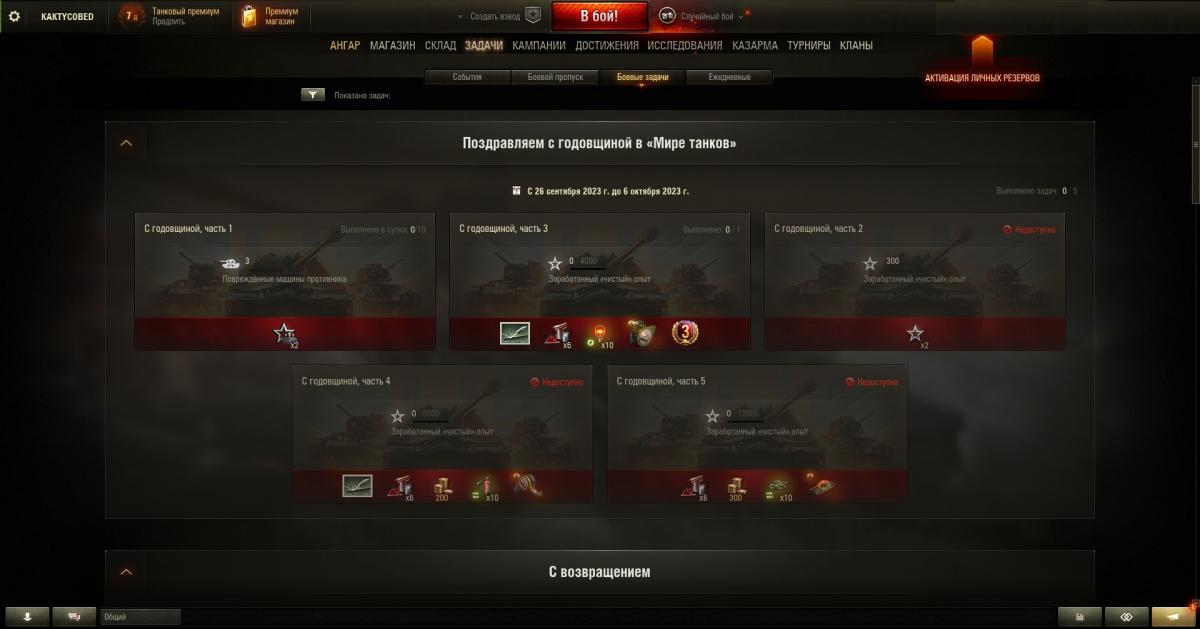Screen dimensions: 1200x629
Task: Switch to the «Ежедневные» tab
Action: [730, 77]
